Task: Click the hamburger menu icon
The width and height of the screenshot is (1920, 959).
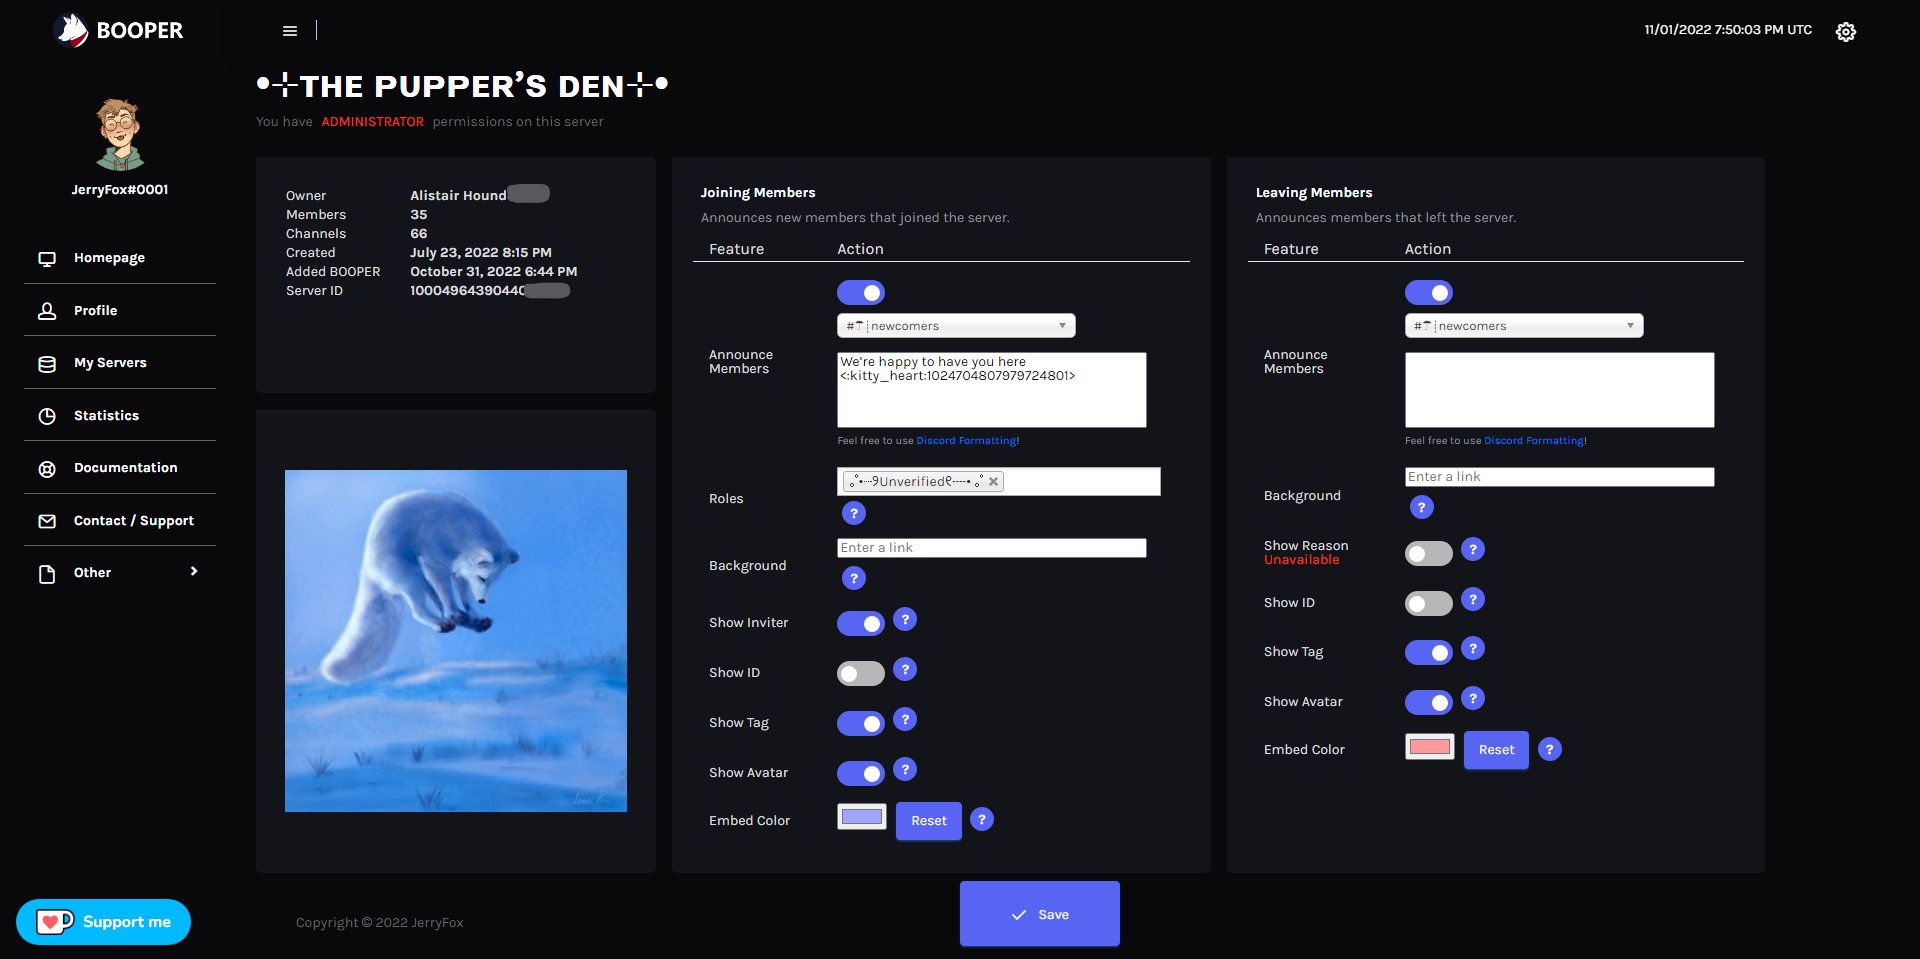Action: pos(290,31)
